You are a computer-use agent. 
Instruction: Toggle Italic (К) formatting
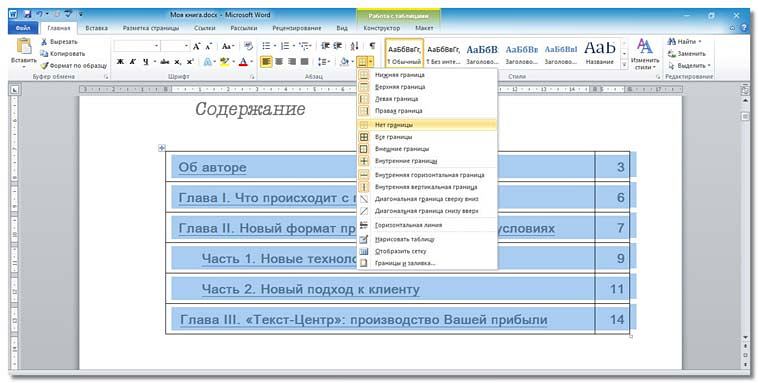coord(132,62)
